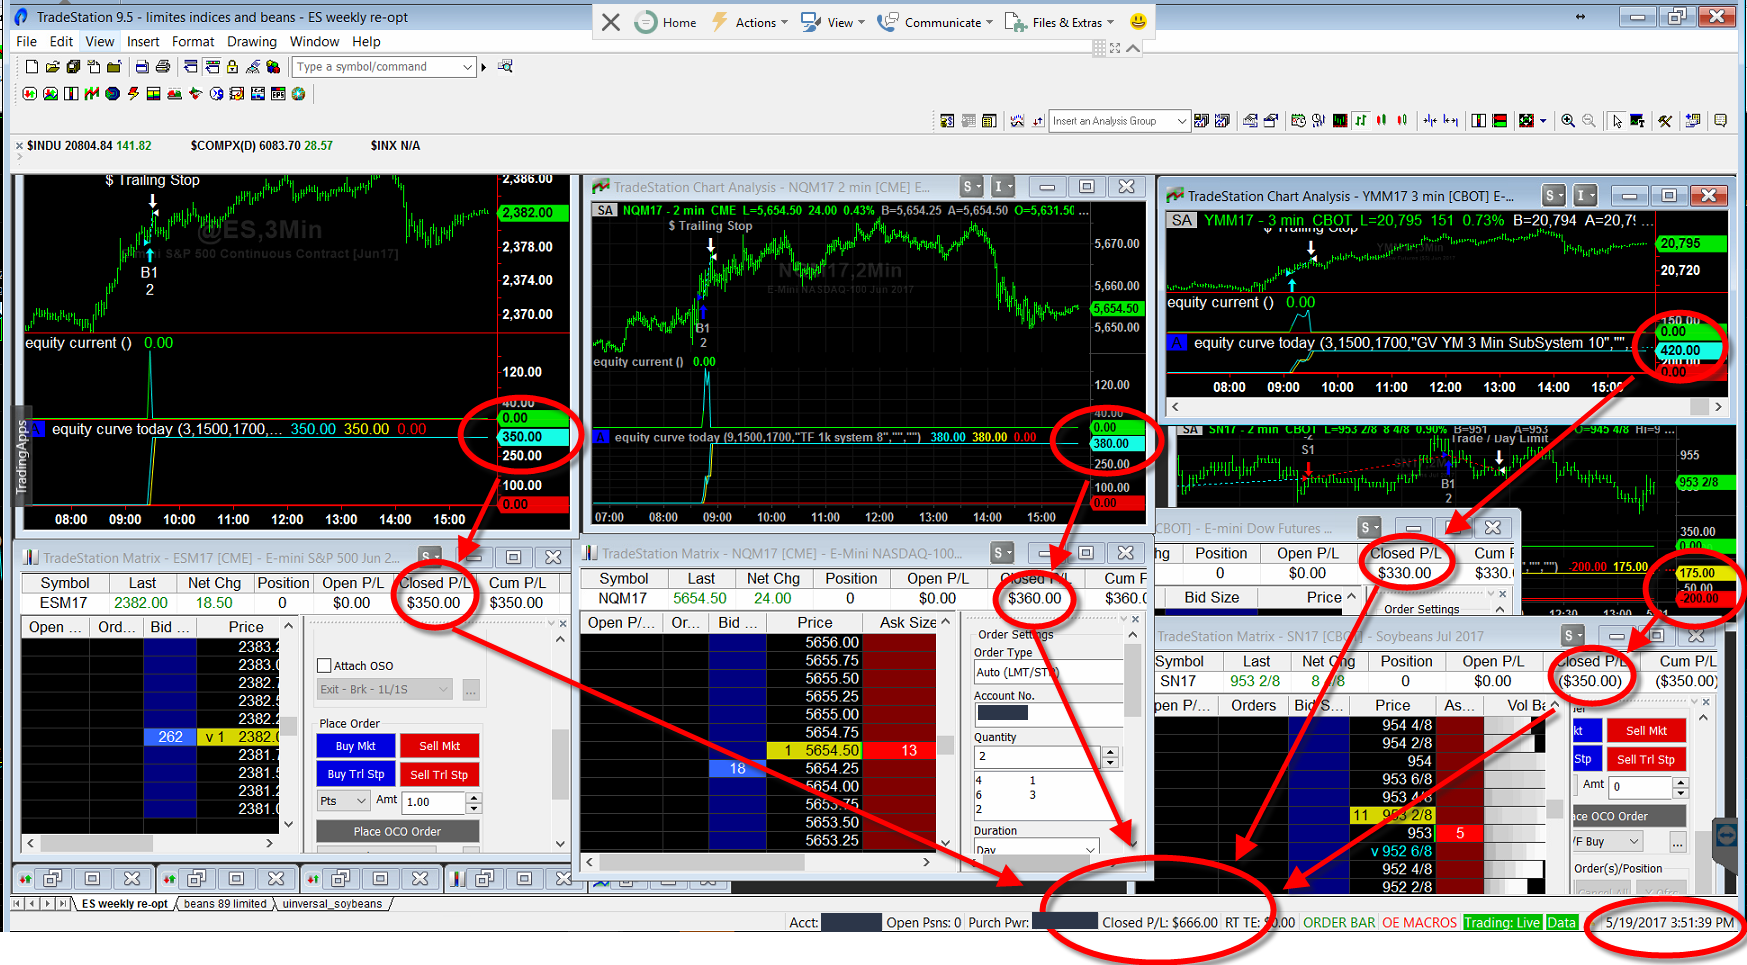Select the arrow pointer tool
1747x965 pixels.
[x=1617, y=121]
